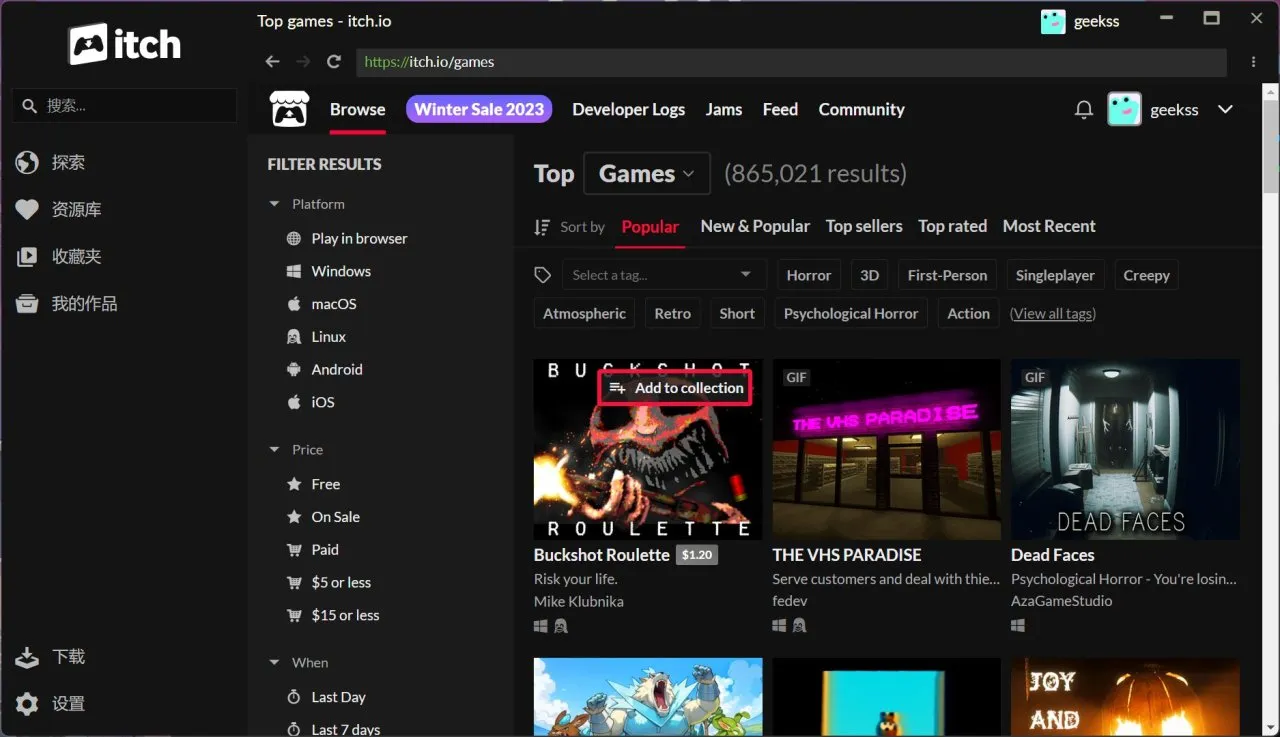Screen dimensions: 1280x737
Task: Open the three-dot menu beside the address bar
Action: coord(1253,62)
